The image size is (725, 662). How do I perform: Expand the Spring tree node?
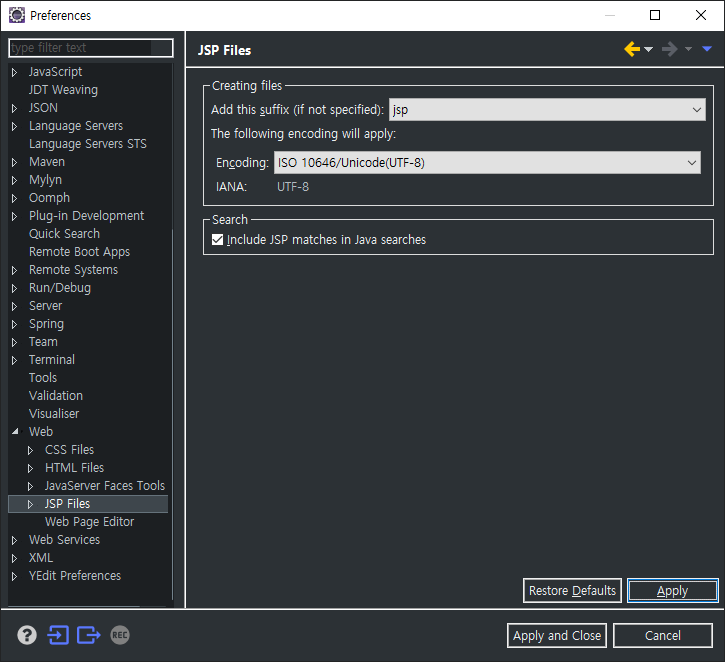(14, 325)
